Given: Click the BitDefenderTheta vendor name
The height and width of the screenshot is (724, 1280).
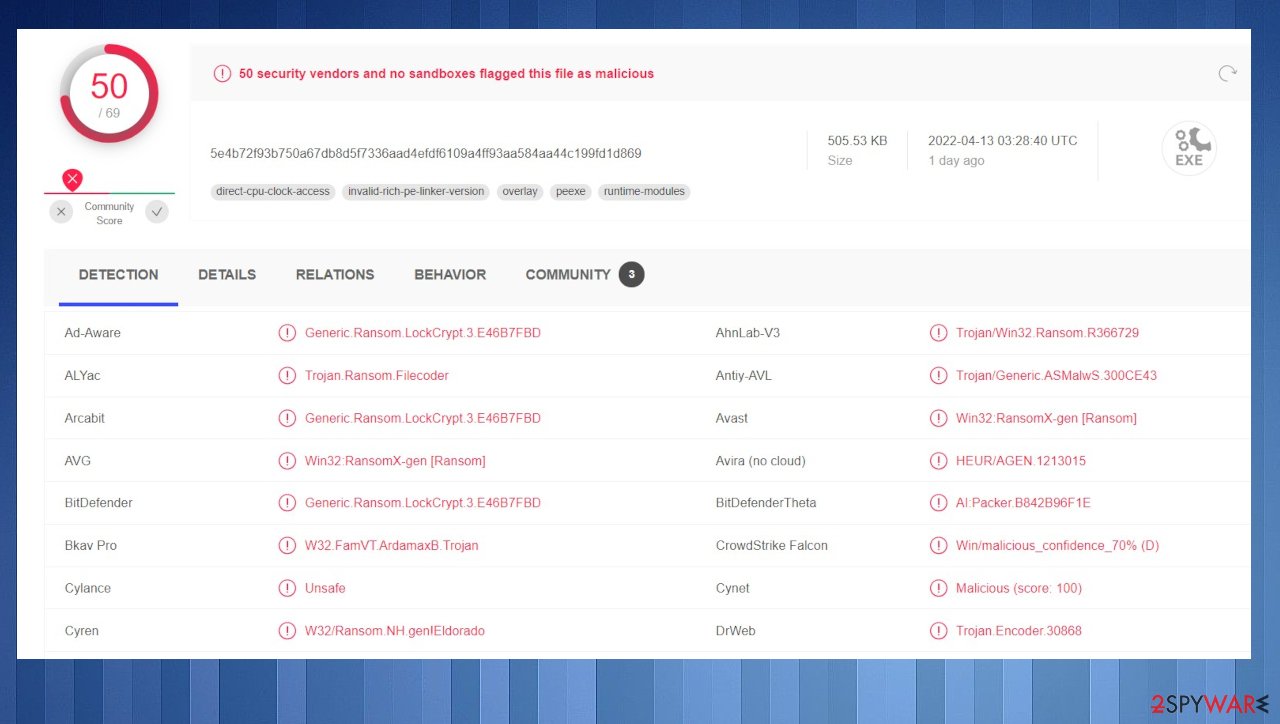Looking at the screenshot, I should coord(766,503).
